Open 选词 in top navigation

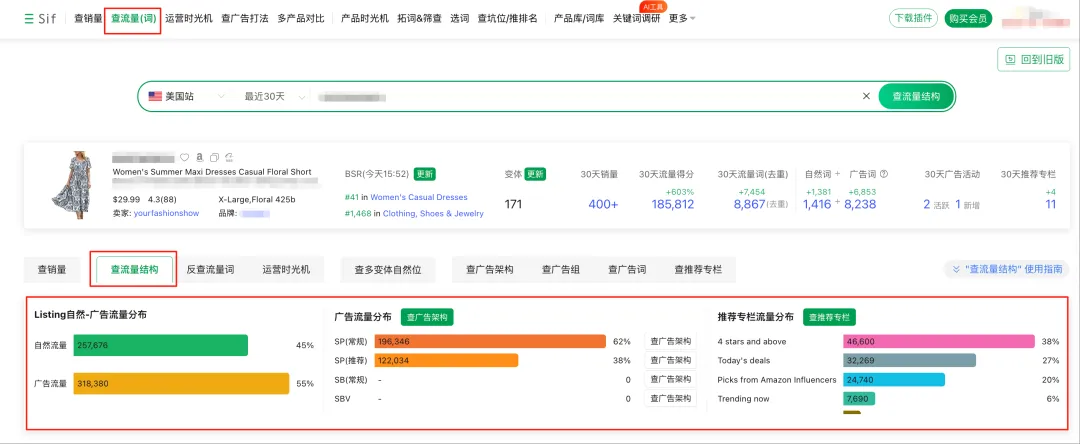[459, 19]
